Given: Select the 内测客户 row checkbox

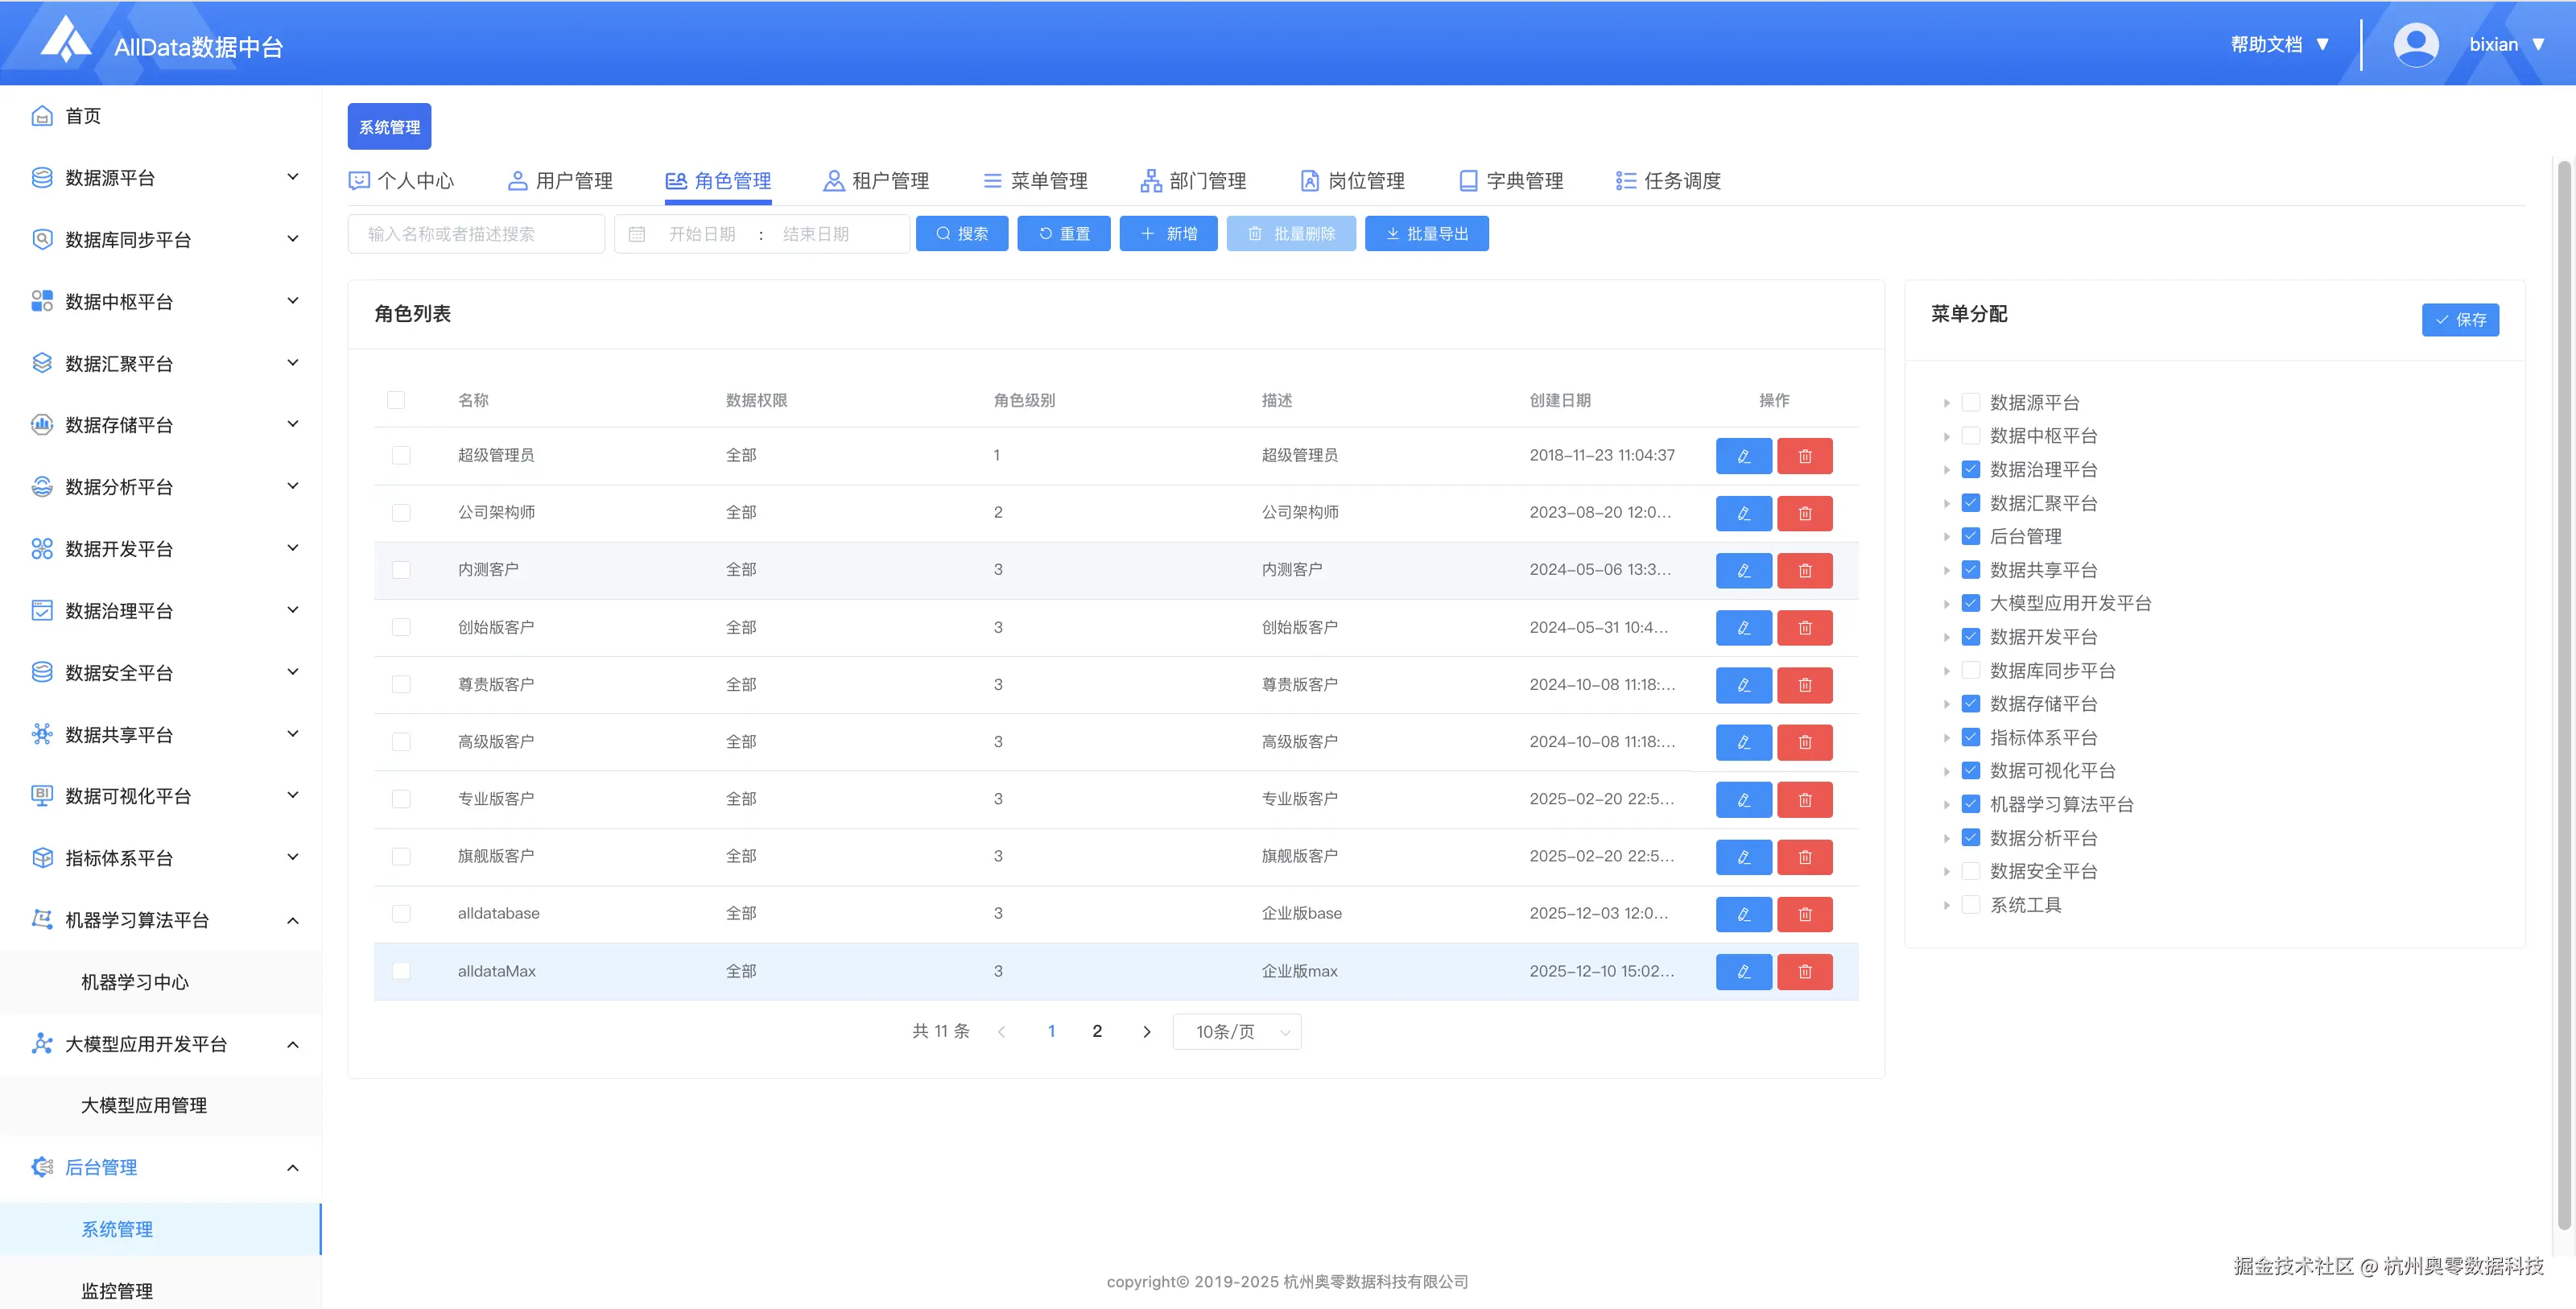Looking at the screenshot, I should [x=401, y=570].
